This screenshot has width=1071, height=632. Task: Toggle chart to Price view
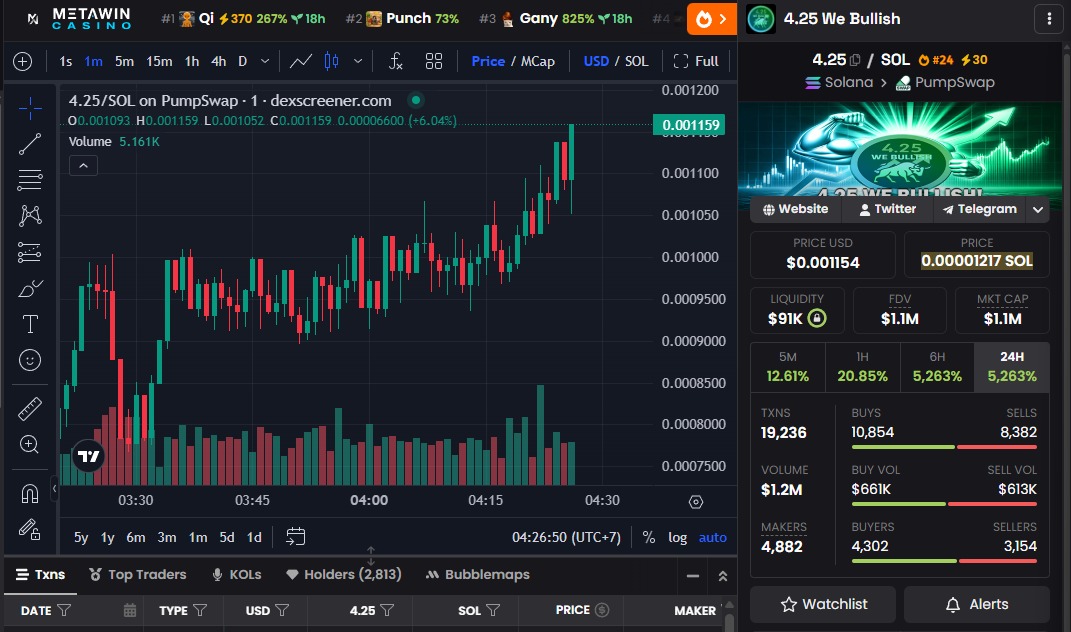(488, 61)
